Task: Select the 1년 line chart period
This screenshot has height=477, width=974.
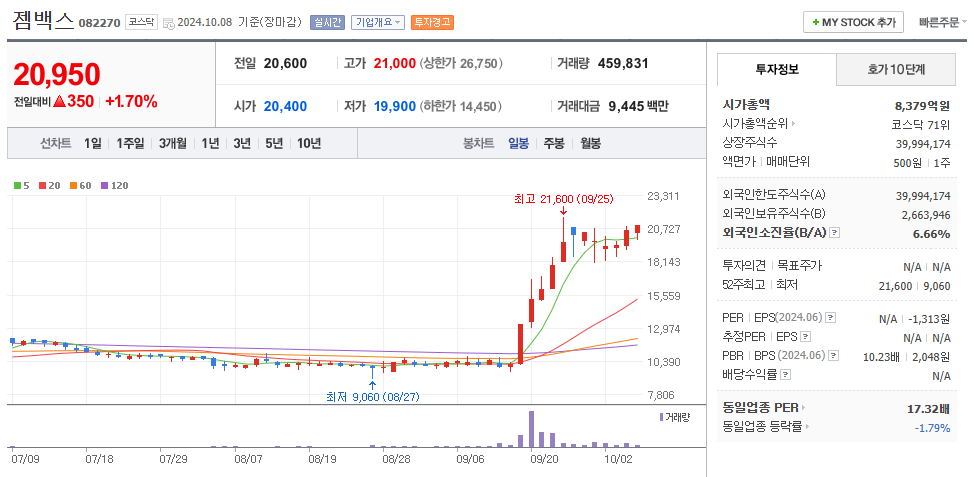Action: coord(210,143)
